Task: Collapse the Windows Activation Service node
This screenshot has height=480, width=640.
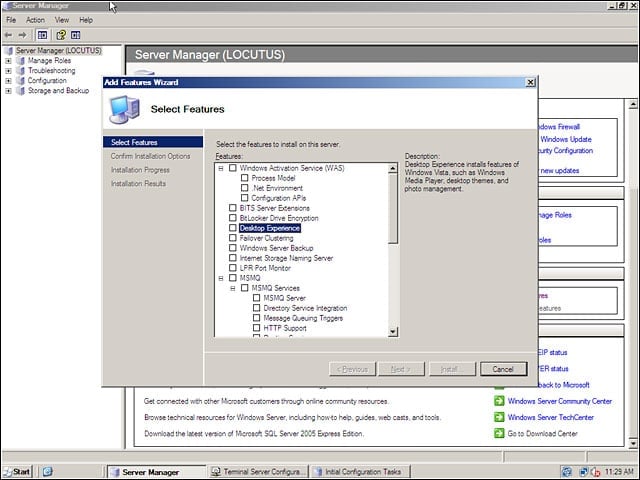Action: click(221, 168)
